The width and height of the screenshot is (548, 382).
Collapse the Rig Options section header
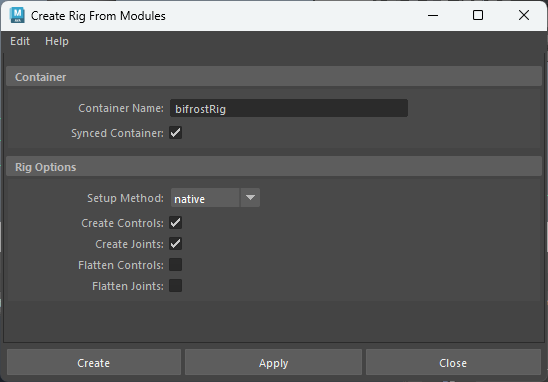pyautogui.click(x=274, y=167)
